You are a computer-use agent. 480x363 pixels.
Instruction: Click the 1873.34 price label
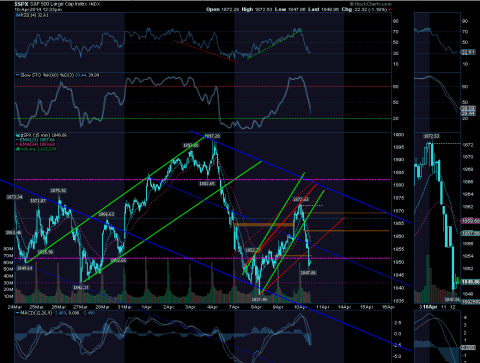14,197
